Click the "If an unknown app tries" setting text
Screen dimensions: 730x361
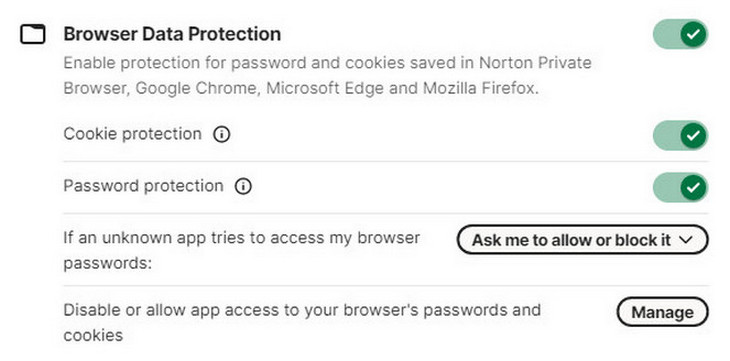click(242, 251)
